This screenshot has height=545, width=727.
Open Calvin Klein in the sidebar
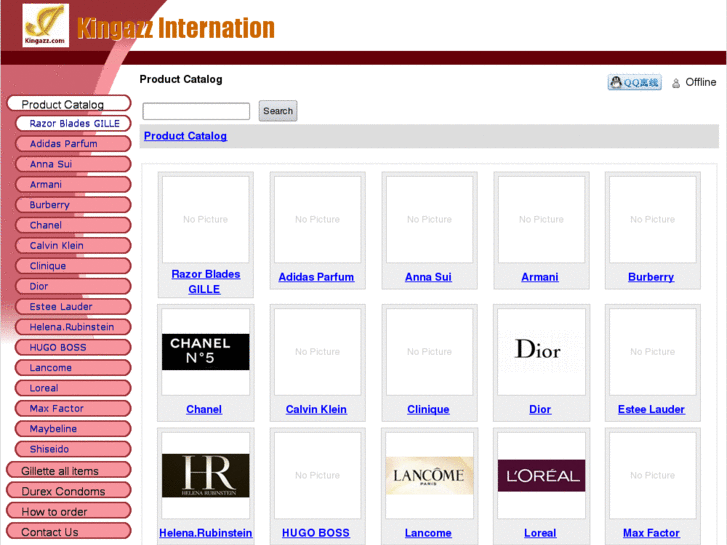click(x=73, y=246)
